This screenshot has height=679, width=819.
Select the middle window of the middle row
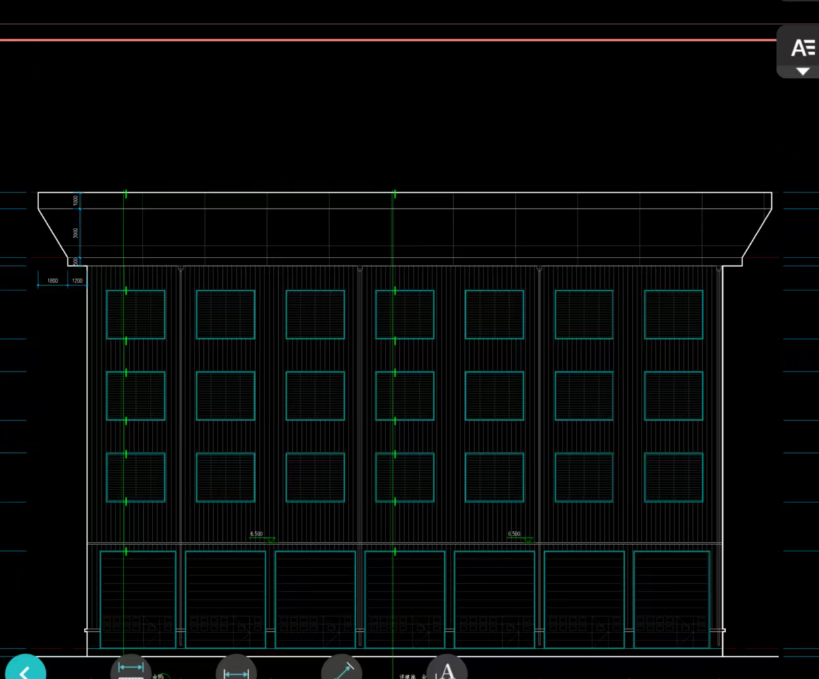point(404,396)
